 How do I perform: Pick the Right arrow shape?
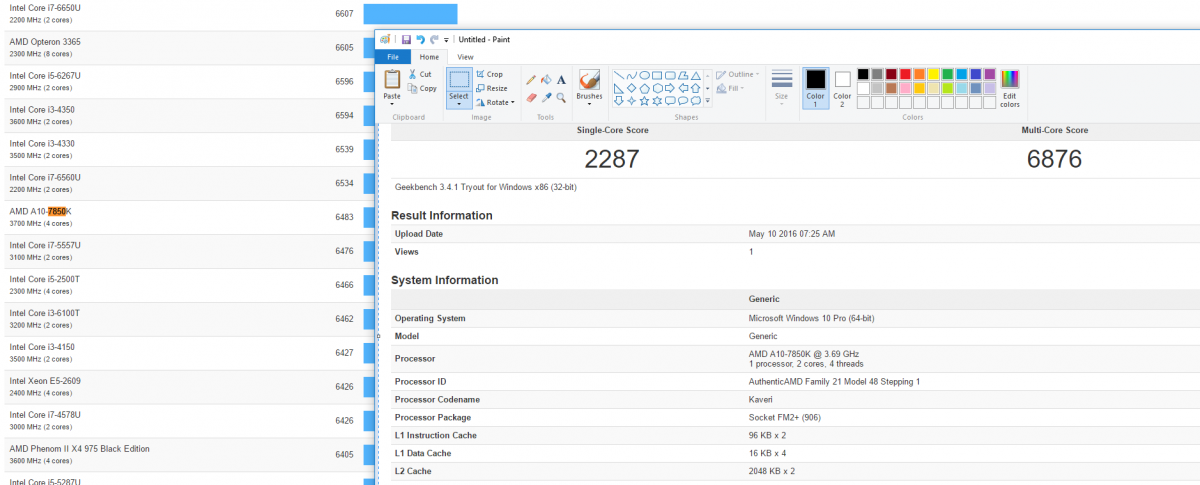click(670, 88)
